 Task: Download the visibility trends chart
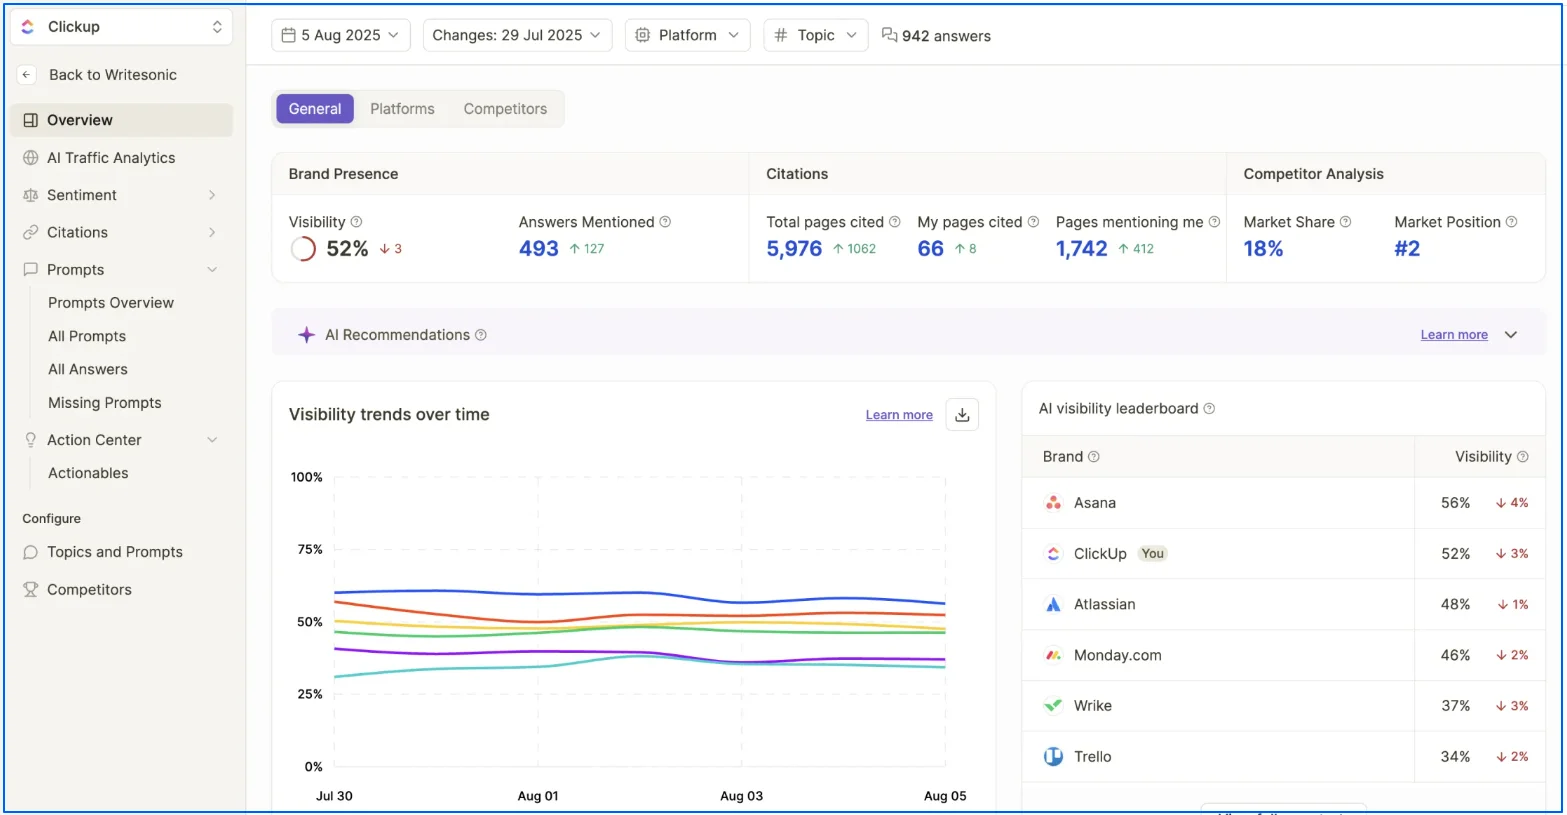pos(962,415)
